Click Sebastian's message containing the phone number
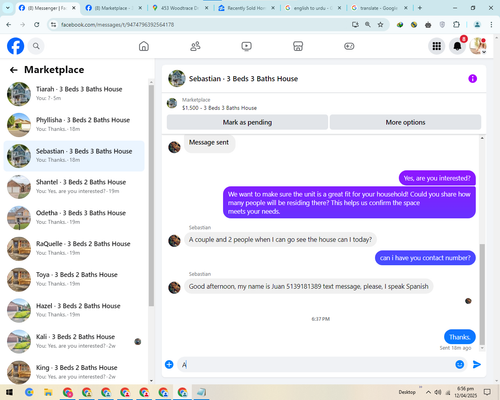The width and height of the screenshot is (500, 400). 308,286
